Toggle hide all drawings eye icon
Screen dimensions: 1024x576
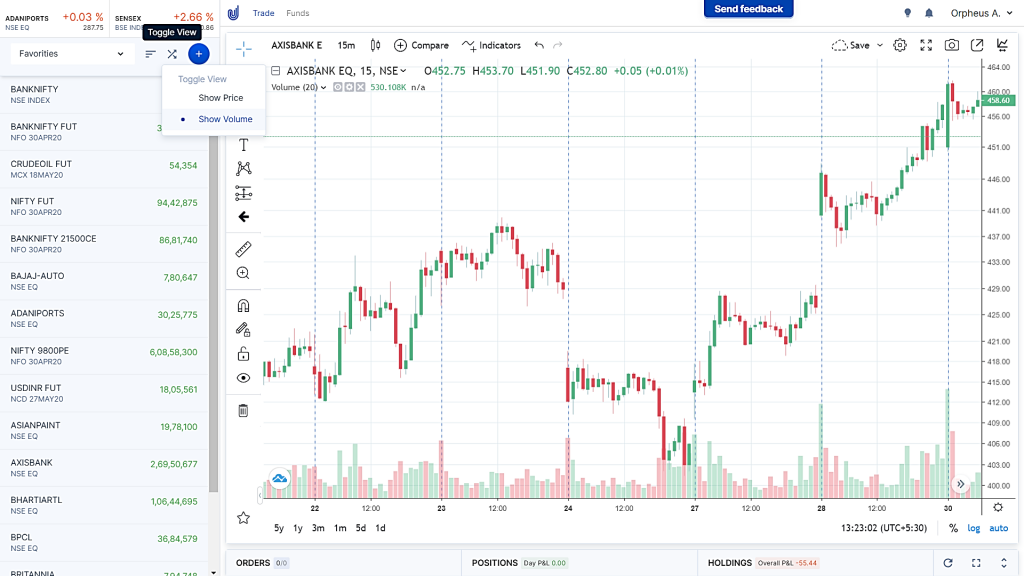point(243,377)
